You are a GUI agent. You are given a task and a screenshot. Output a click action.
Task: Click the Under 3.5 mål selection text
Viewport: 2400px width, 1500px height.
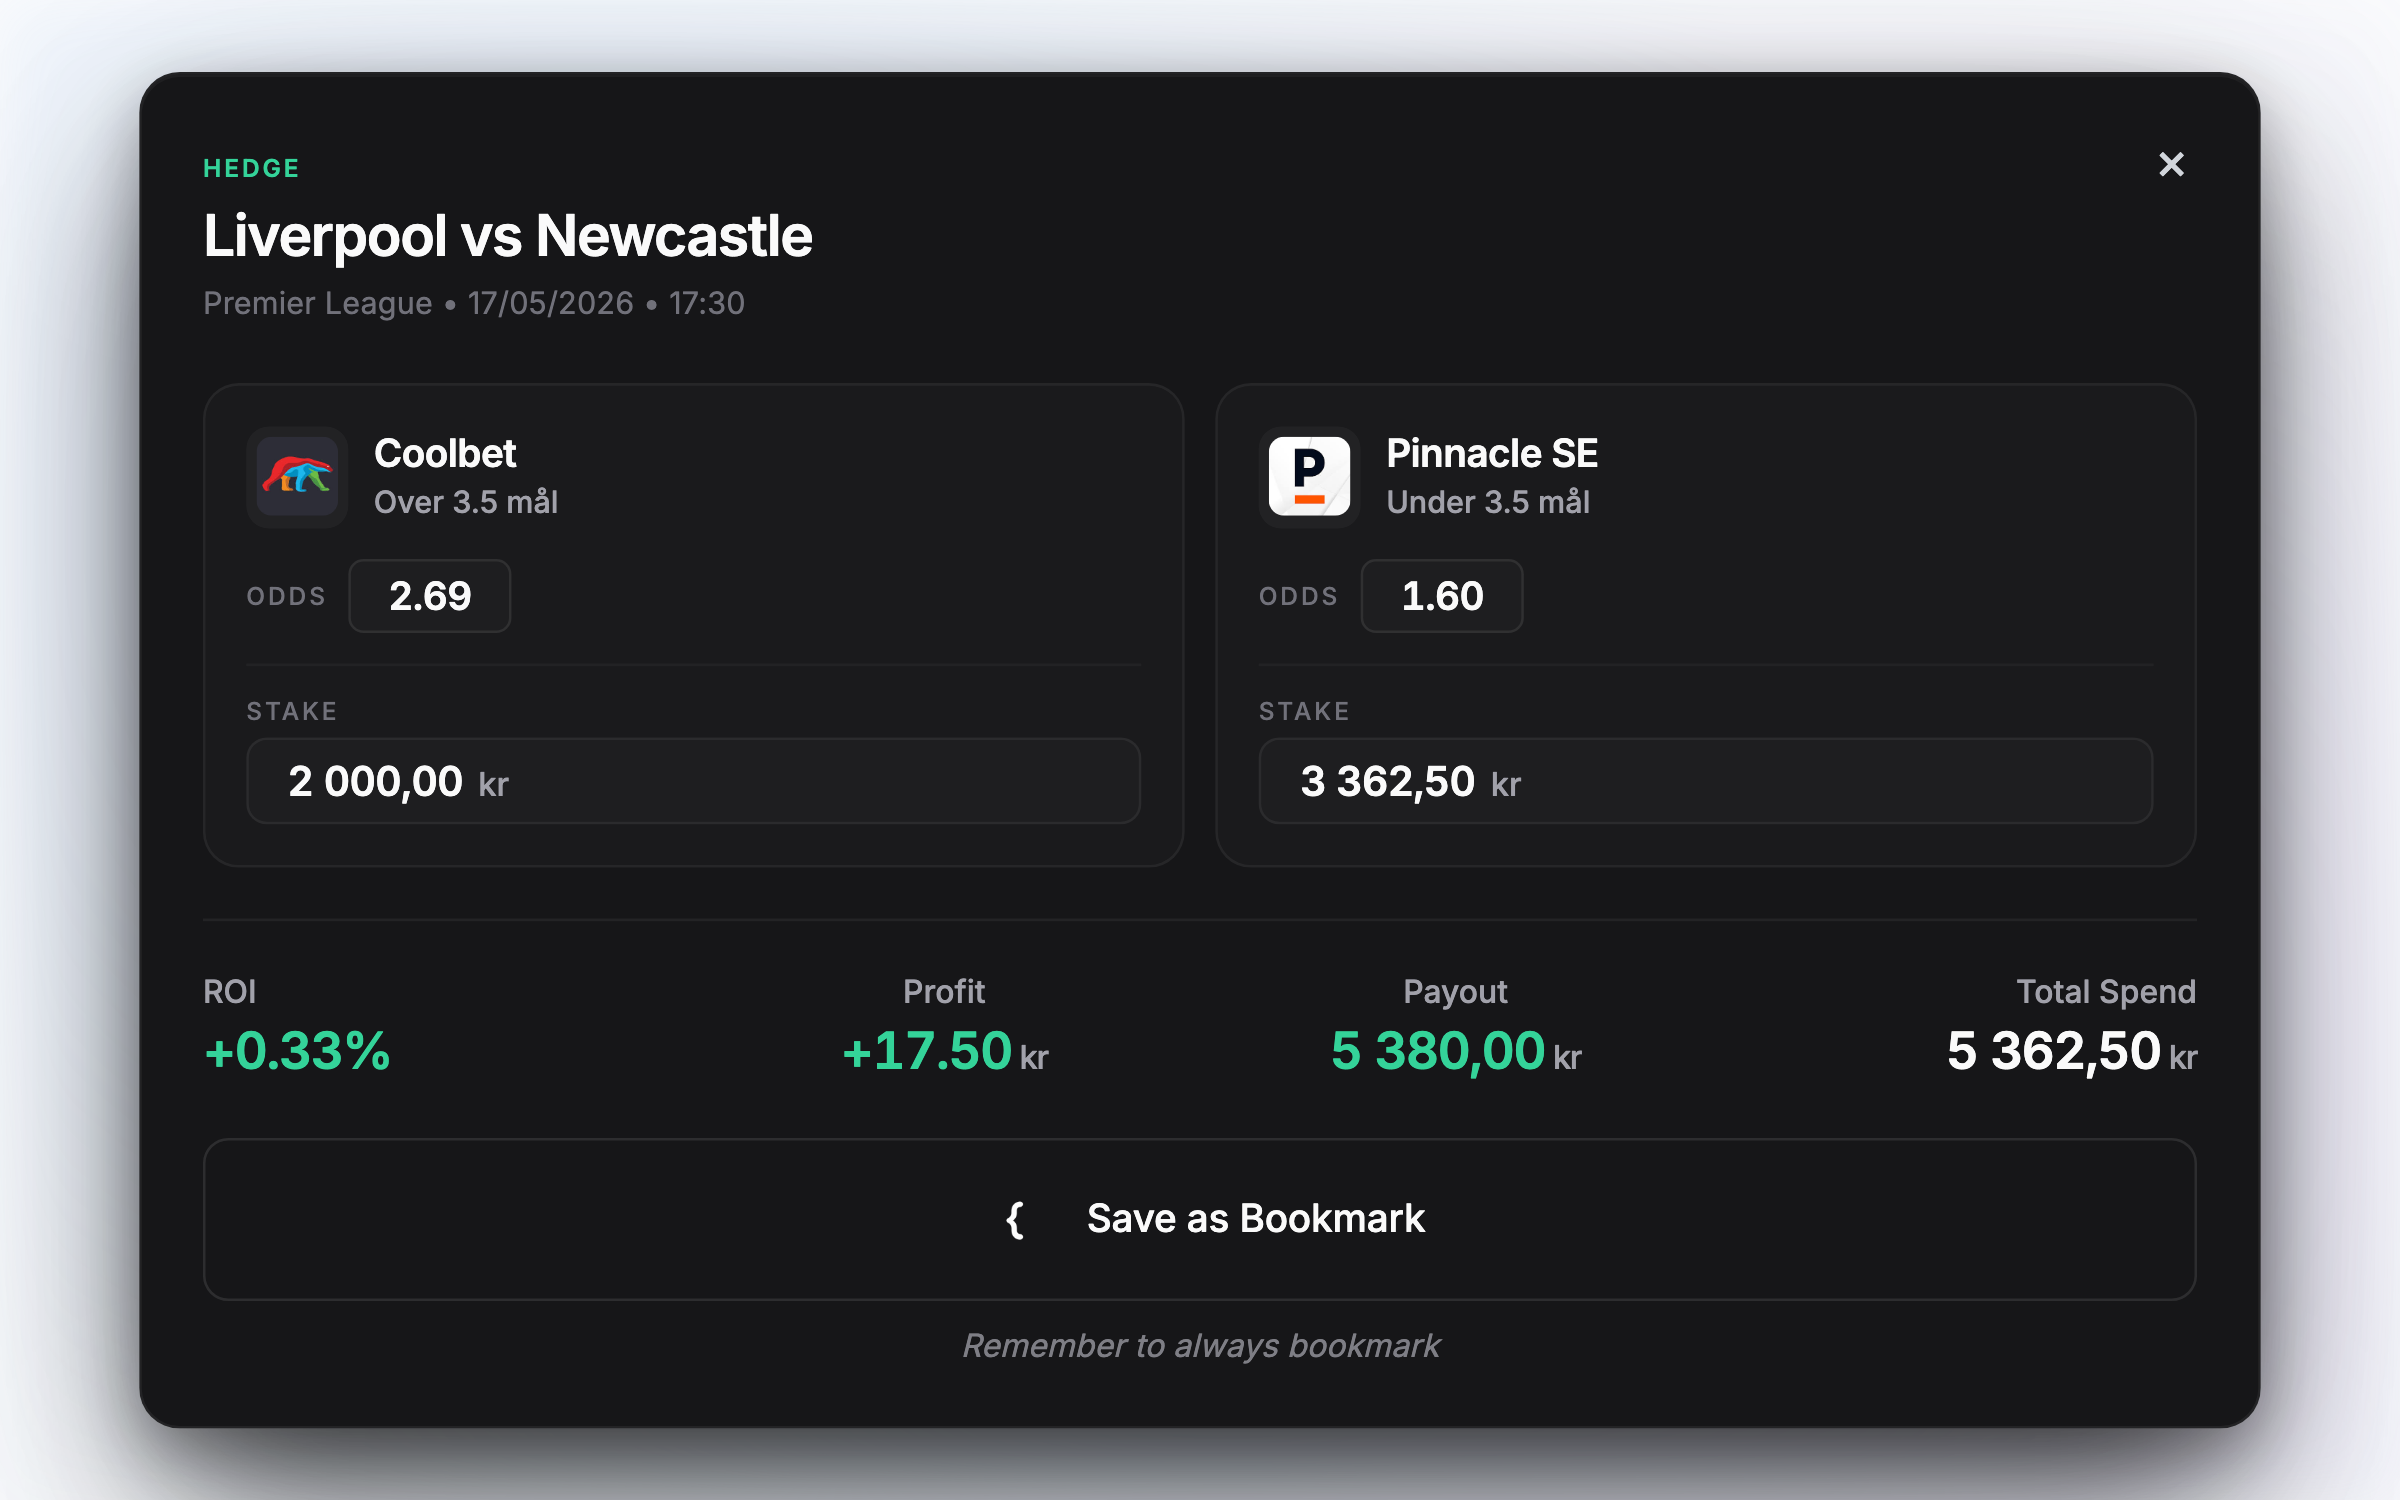(x=1488, y=502)
